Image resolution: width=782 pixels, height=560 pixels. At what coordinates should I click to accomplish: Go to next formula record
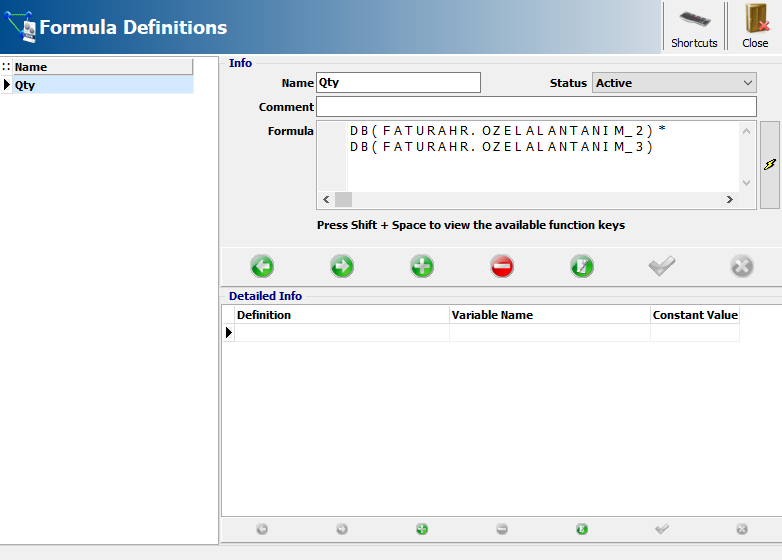(x=342, y=266)
